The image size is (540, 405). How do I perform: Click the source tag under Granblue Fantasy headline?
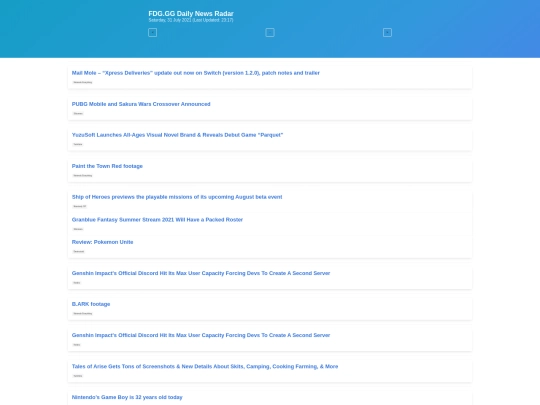coord(78,229)
